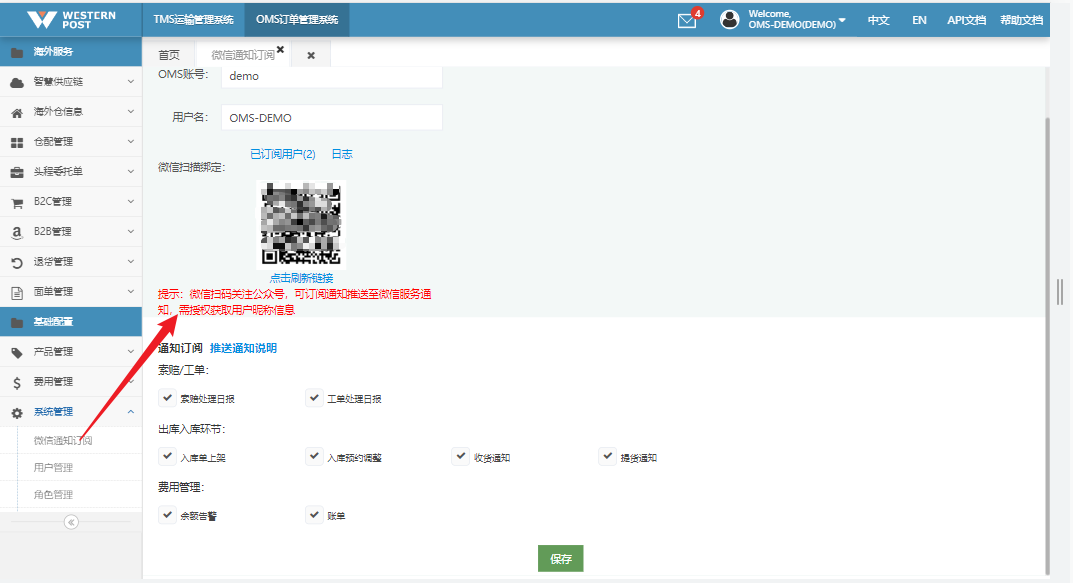Click the green 保存 button
The height and width of the screenshot is (583, 1073).
coord(560,558)
